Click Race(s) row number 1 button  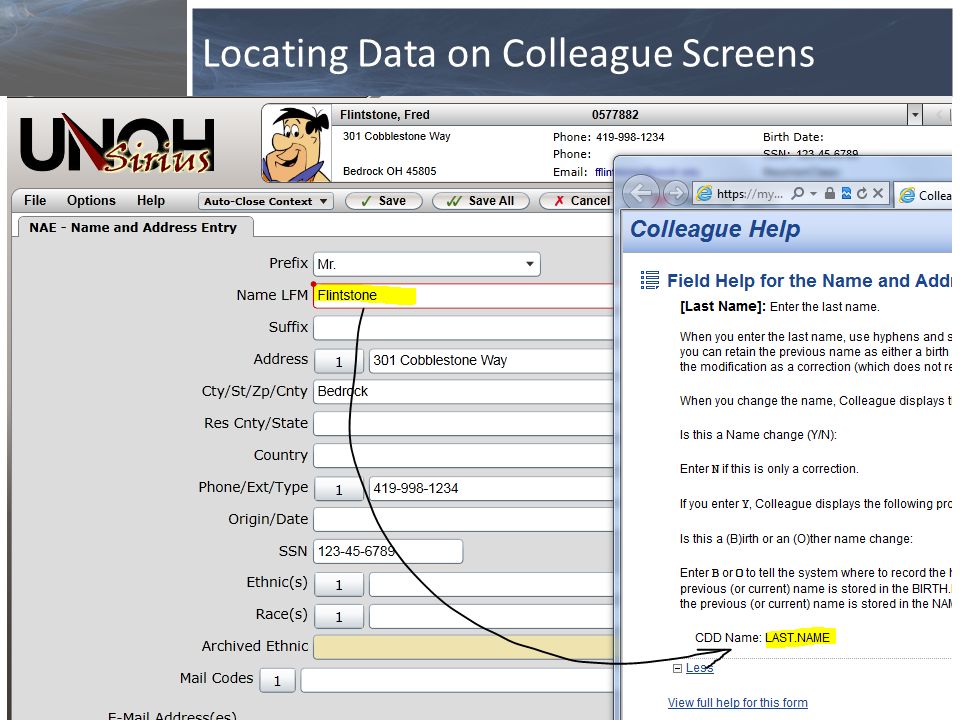pyautogui.click(x=339, y=617)
